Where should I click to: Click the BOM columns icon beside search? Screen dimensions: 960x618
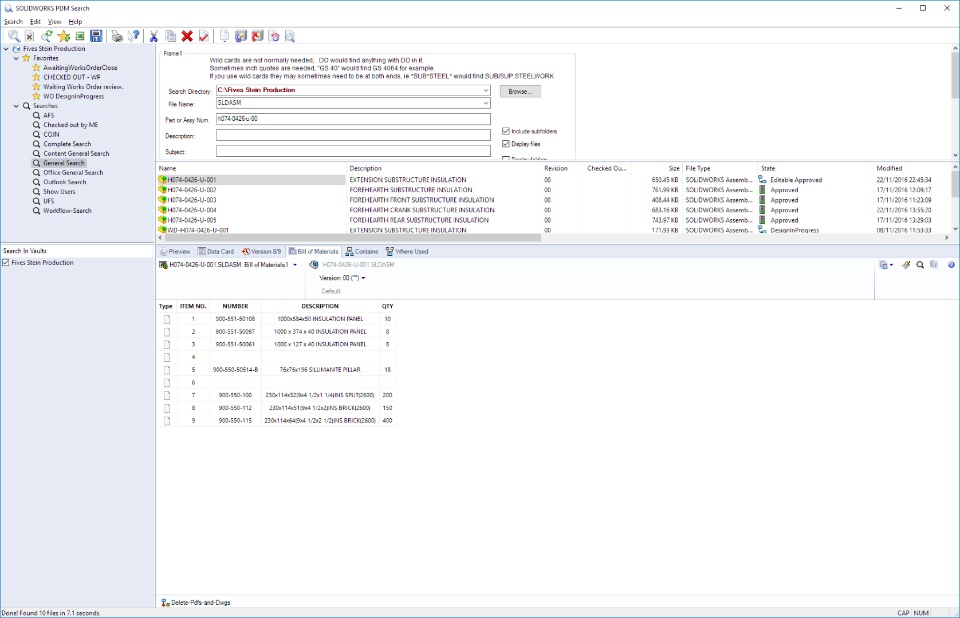pos(934,265)
